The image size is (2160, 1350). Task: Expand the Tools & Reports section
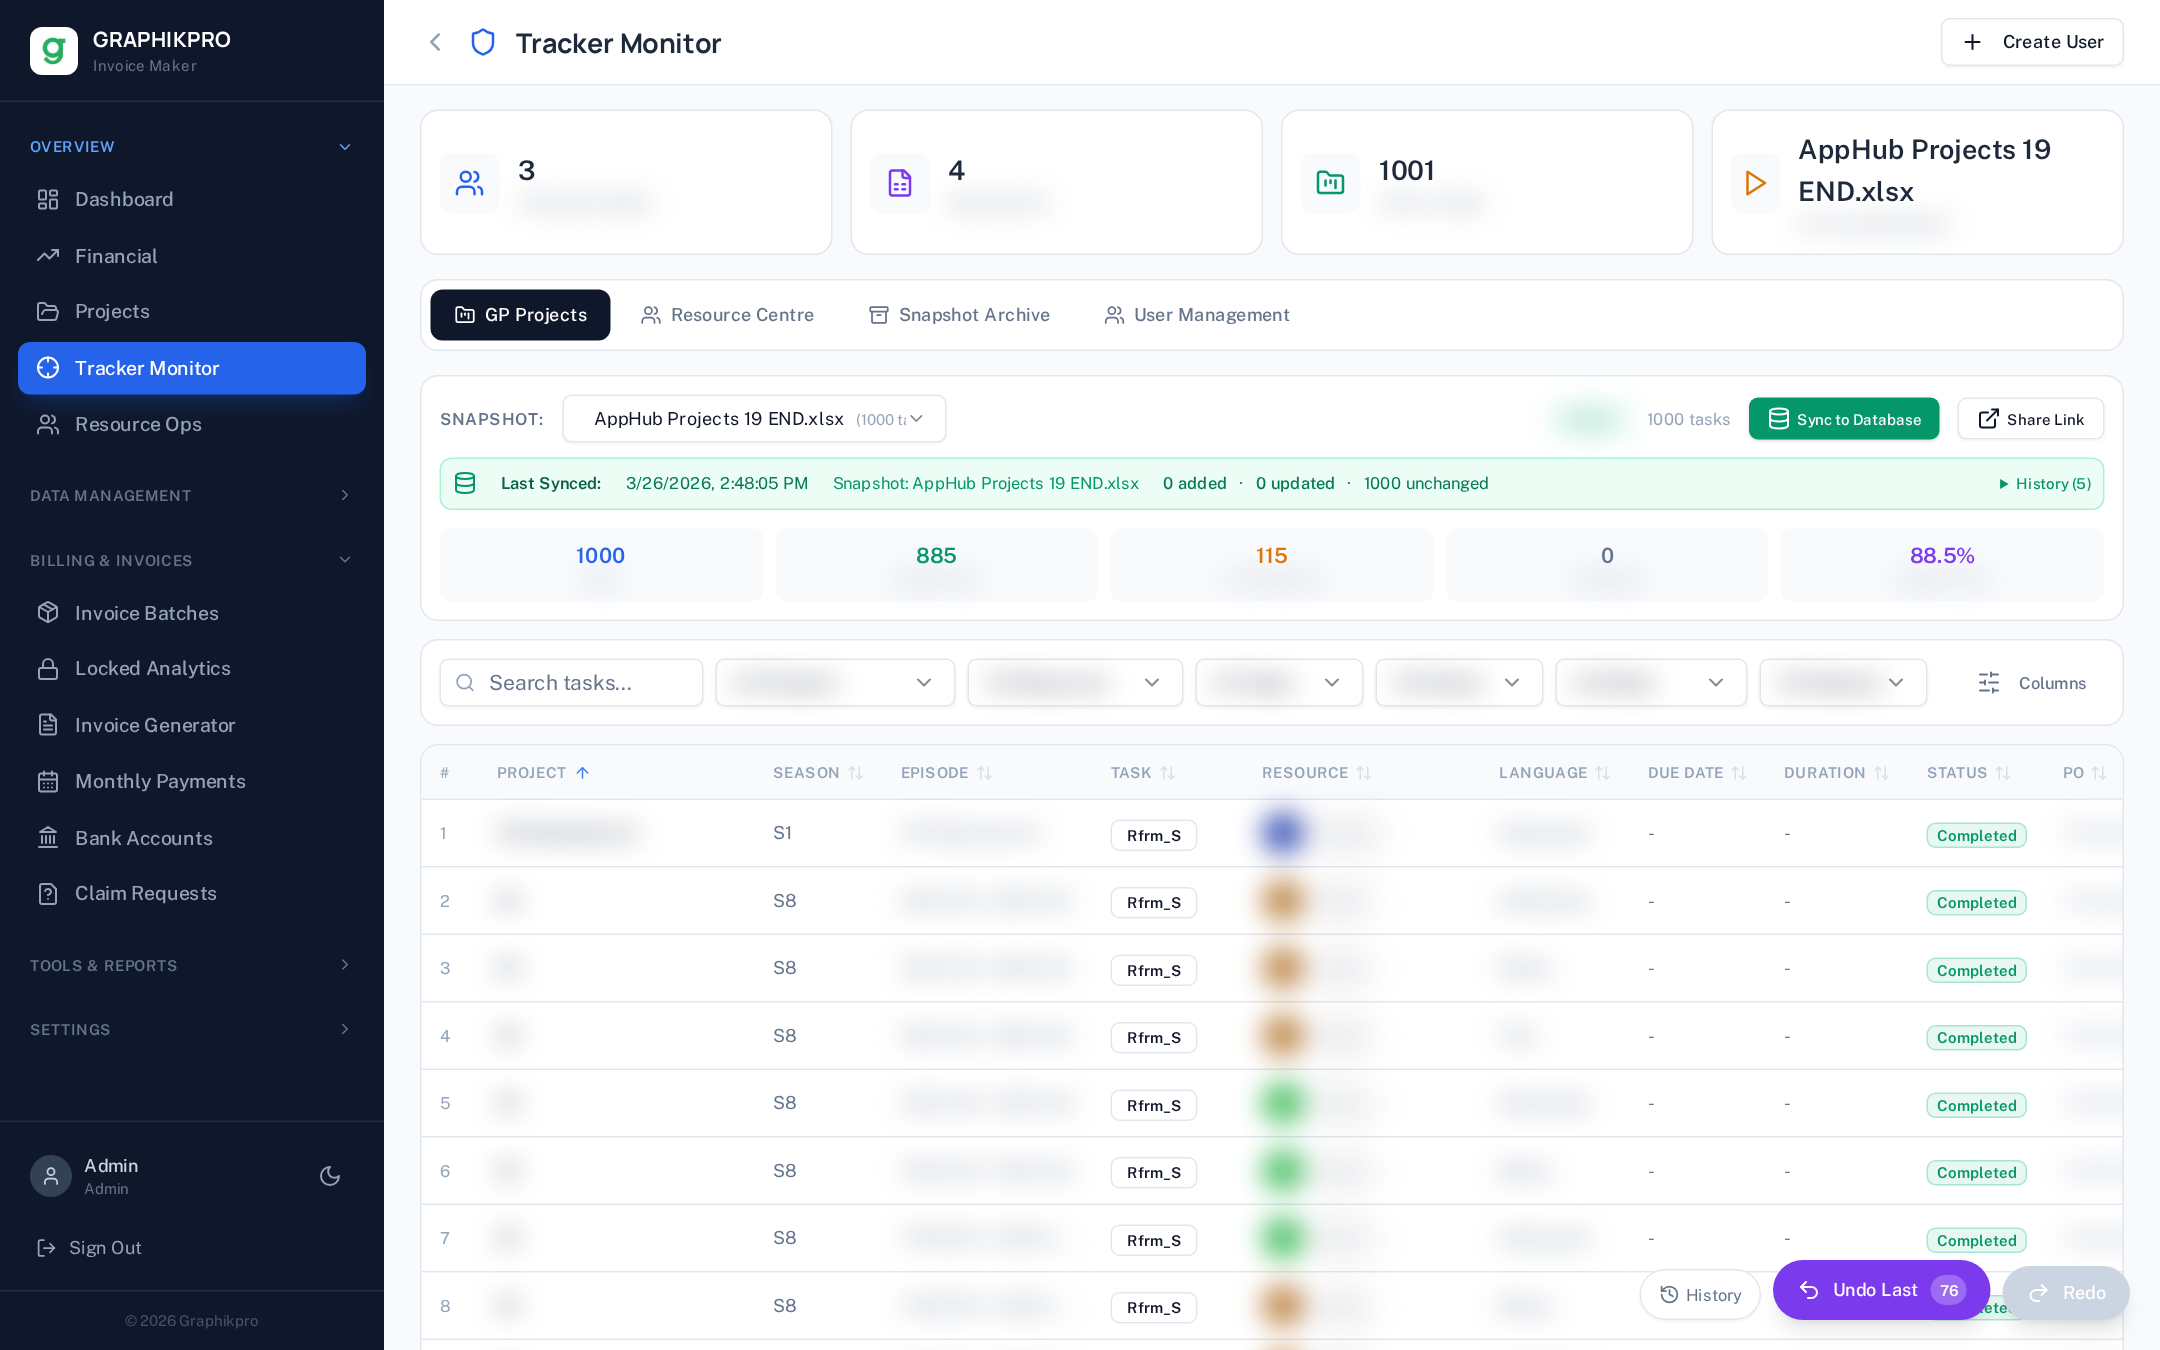pos(192,966)
